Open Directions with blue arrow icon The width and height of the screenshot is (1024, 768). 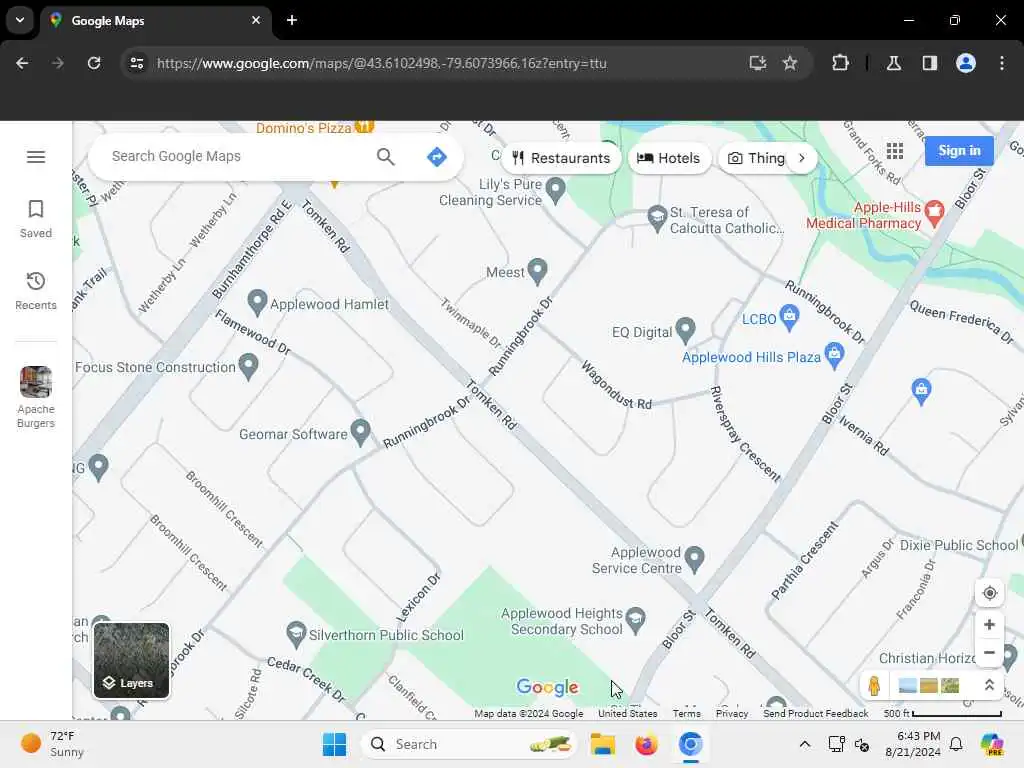tap(436, 157)
